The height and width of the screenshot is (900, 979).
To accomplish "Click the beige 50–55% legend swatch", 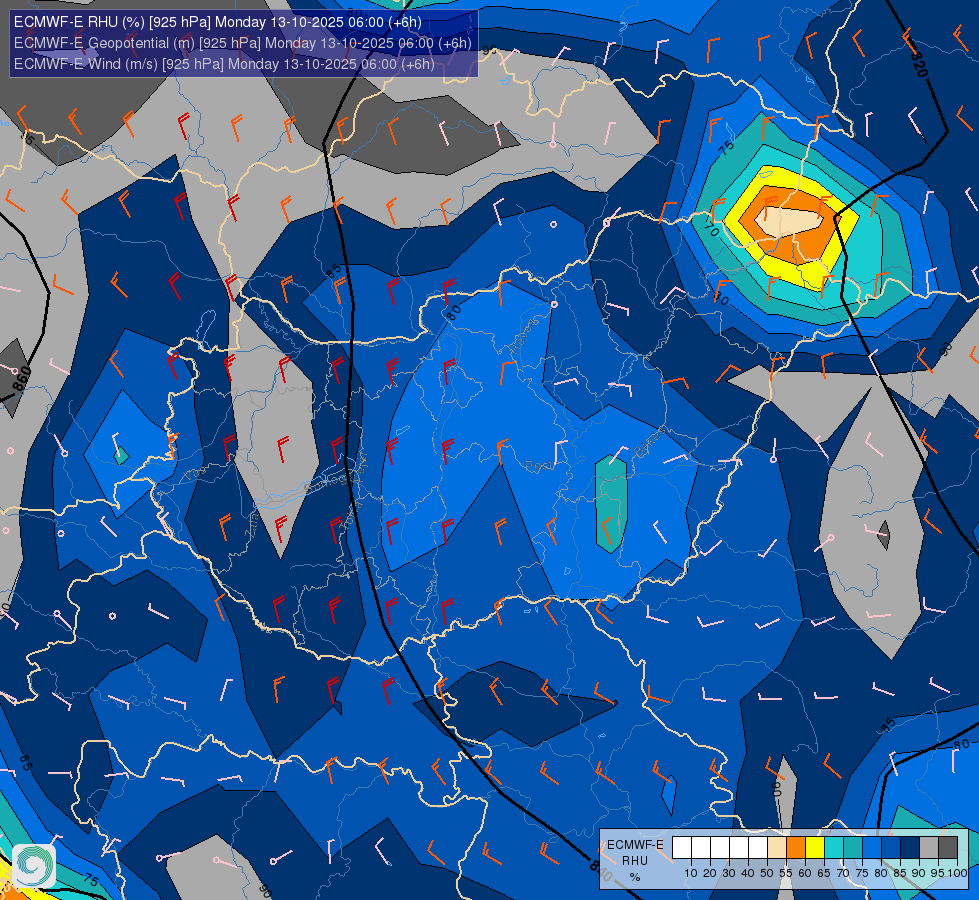I will pos(777,848).
